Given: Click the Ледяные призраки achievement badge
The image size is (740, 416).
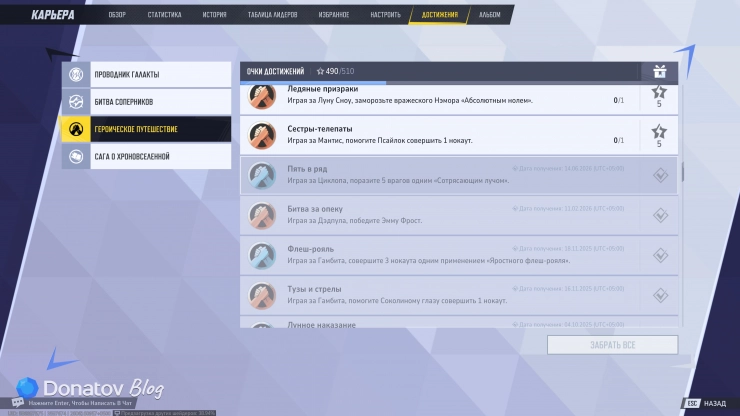Looking at the screenshot, I should (x=262, y=96).
